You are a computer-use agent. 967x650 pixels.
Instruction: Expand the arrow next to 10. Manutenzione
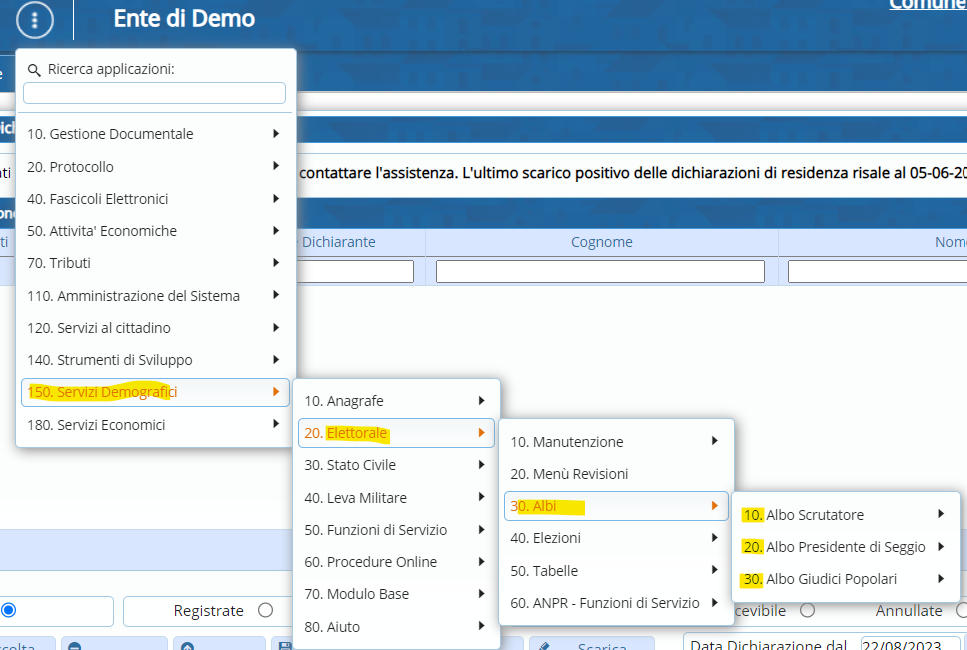pos(714,441)
